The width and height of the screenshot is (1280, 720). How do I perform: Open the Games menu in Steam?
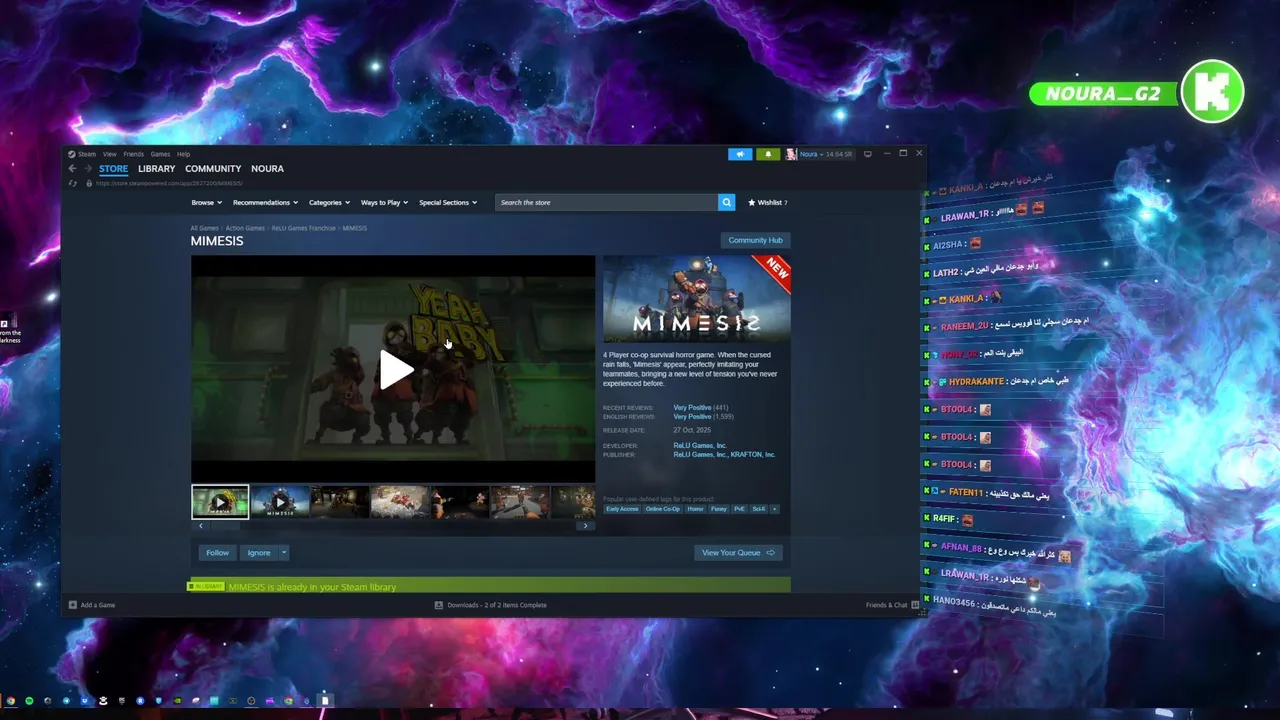tap(161, 154)
